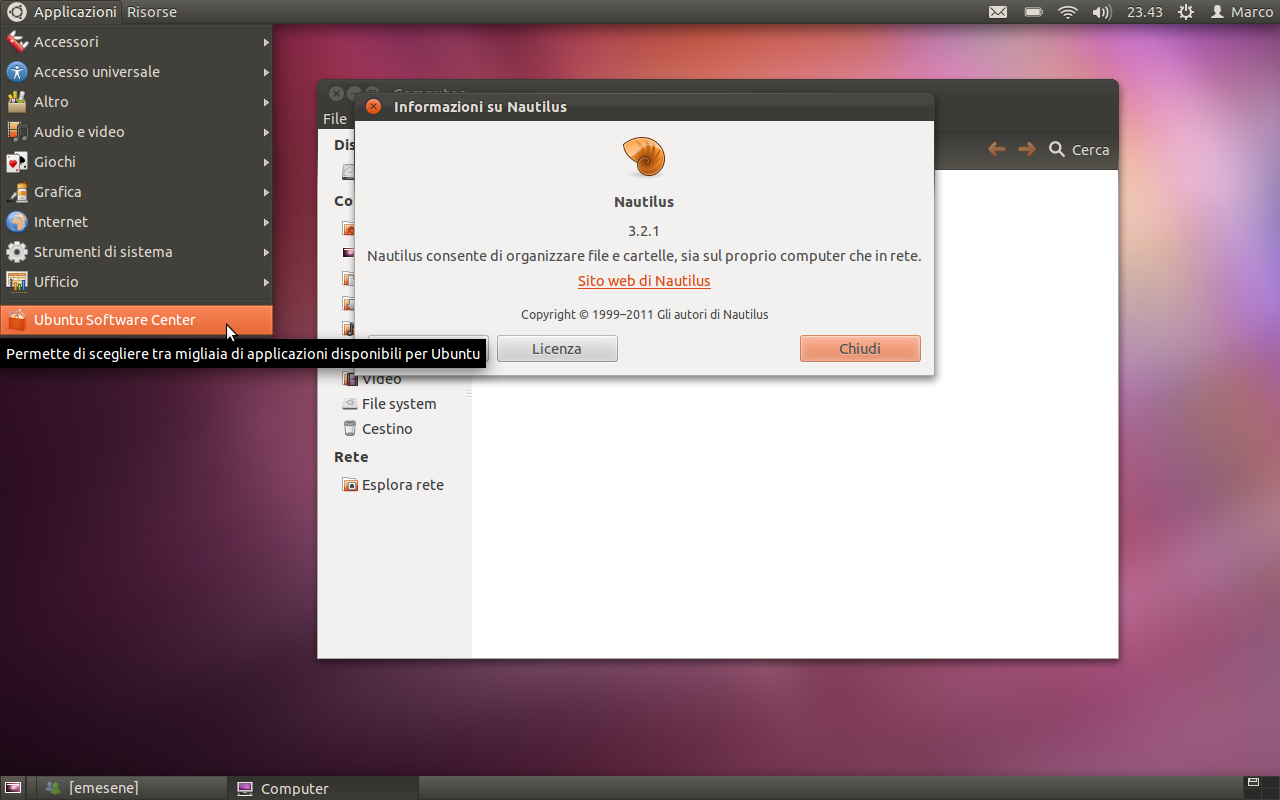Select Ubuntu Software Center from the menu

tap(116, 320)
